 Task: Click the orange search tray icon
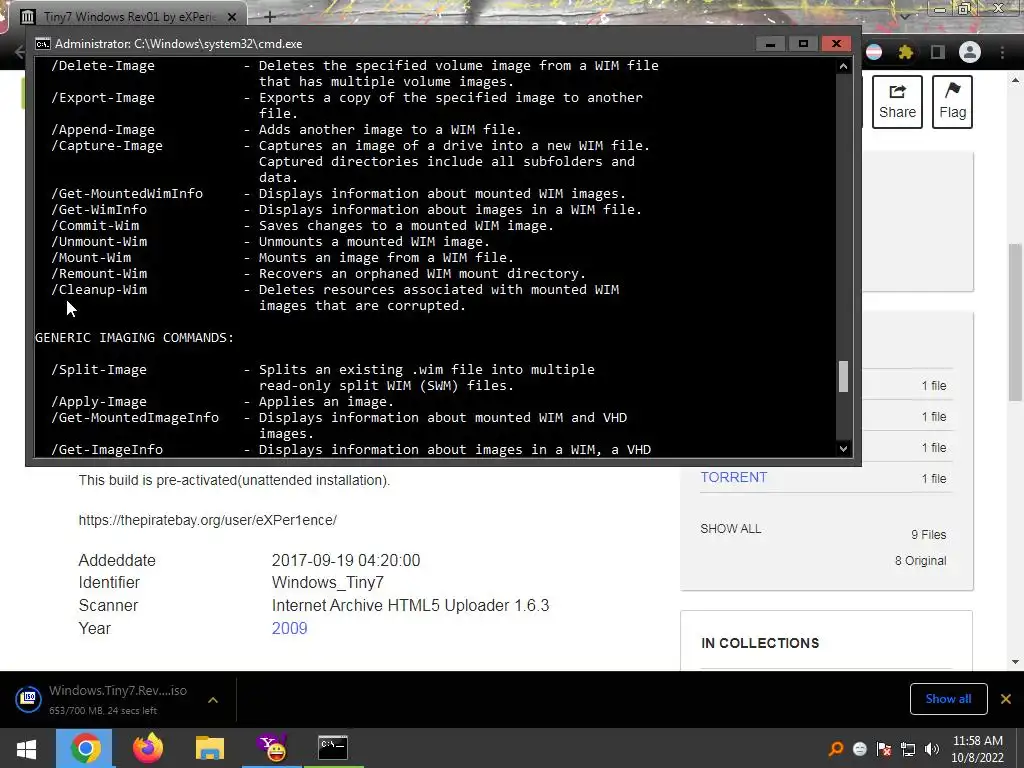(835, 749)
